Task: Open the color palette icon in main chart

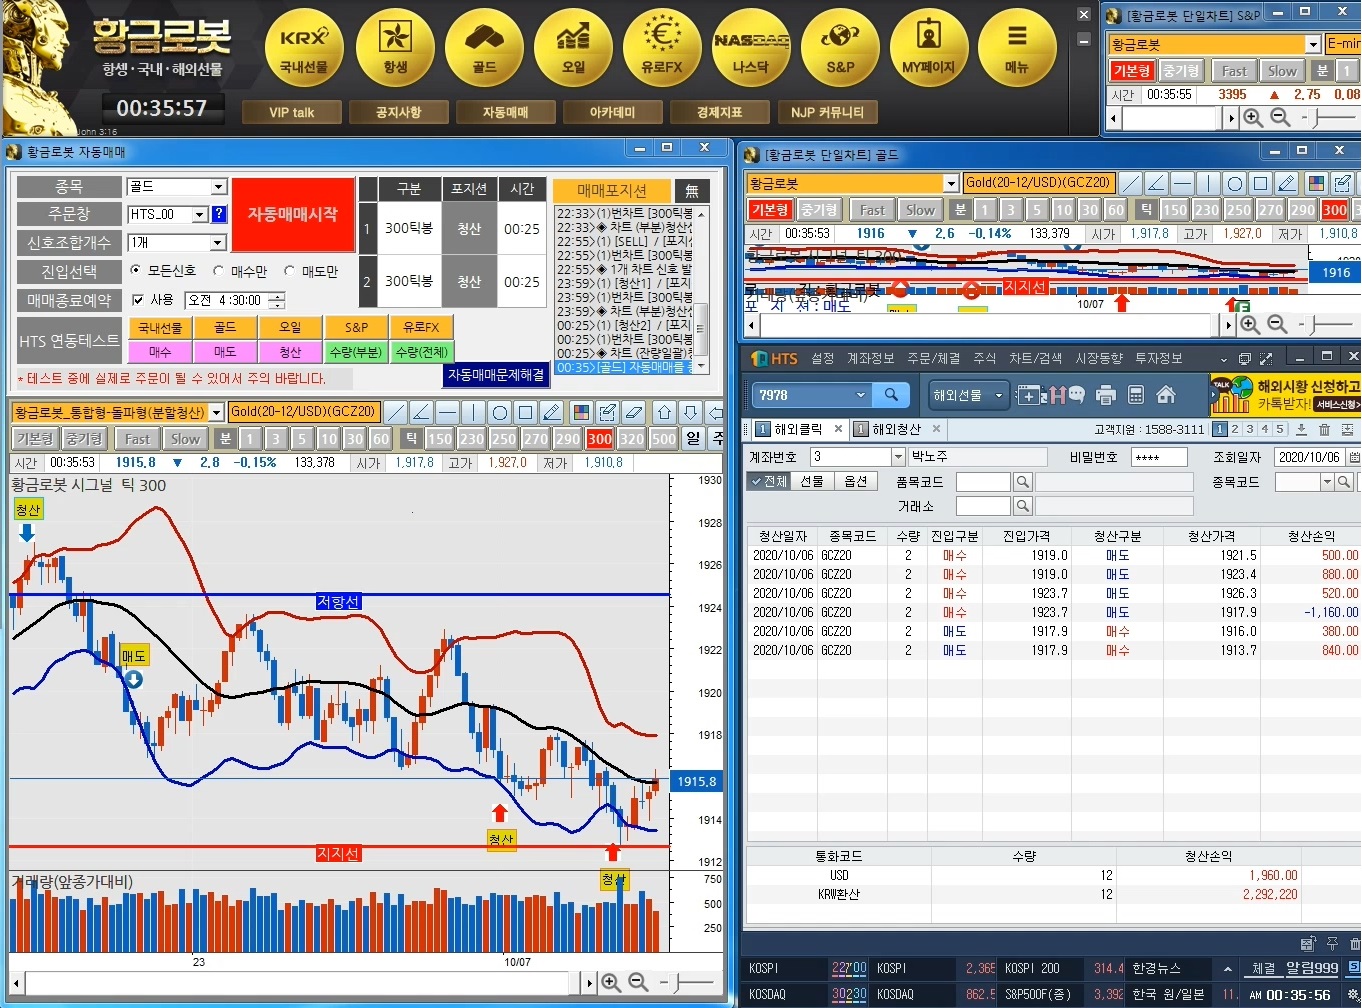Action: (x=581, y=412)
